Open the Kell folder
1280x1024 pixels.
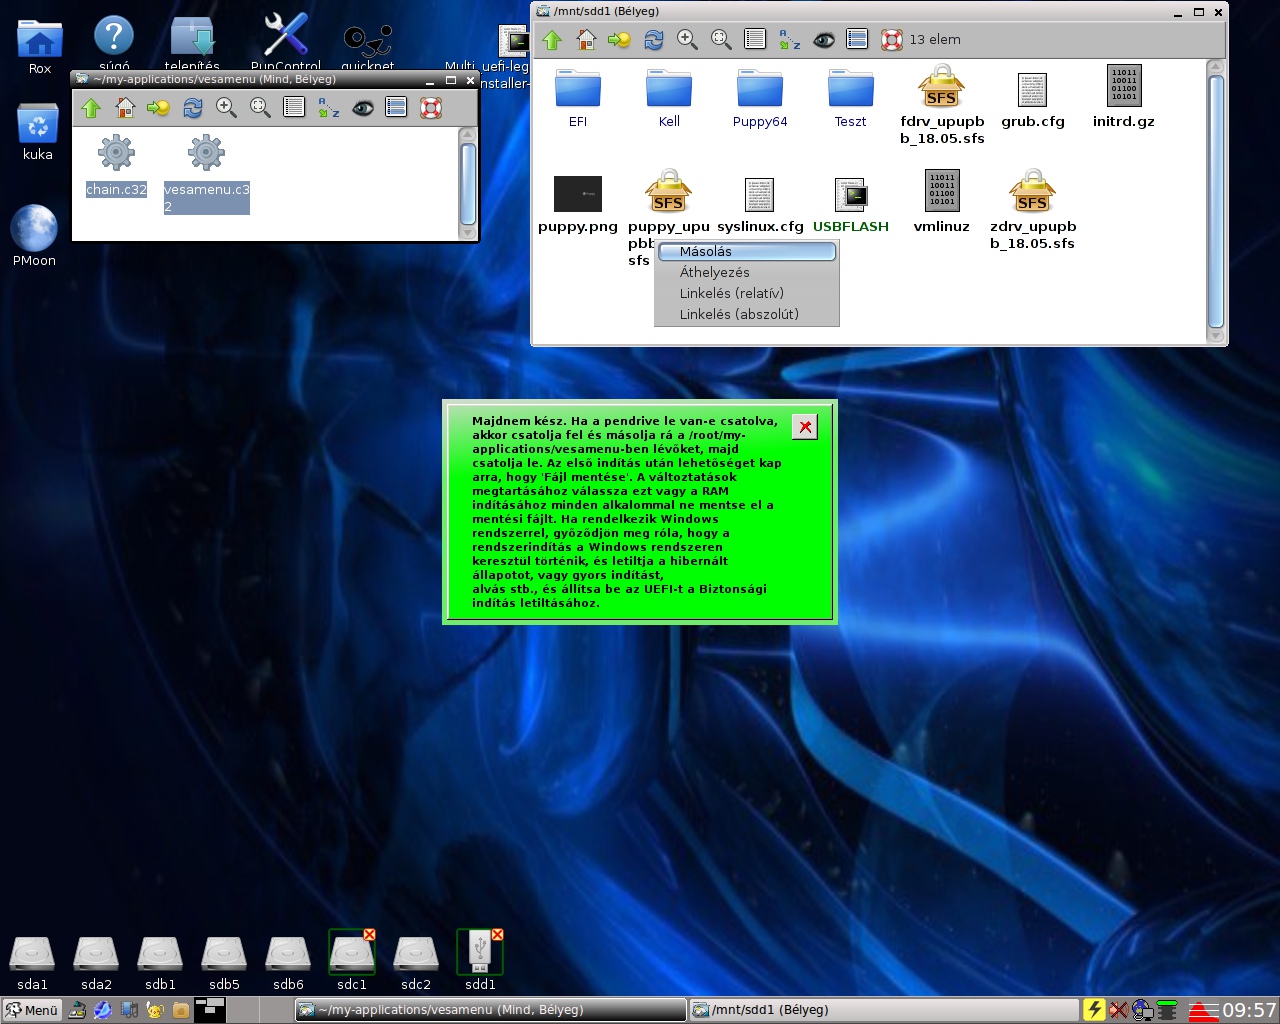click(x=669, y=98)
